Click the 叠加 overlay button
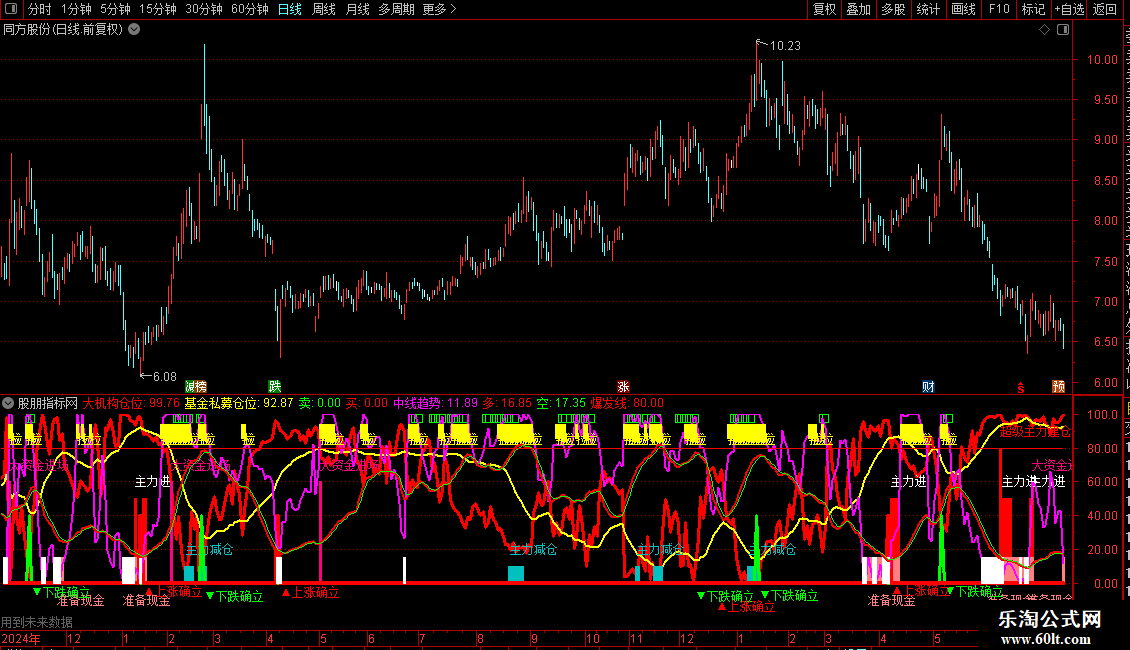The image size is (1130, 650). tap(858, 9)
